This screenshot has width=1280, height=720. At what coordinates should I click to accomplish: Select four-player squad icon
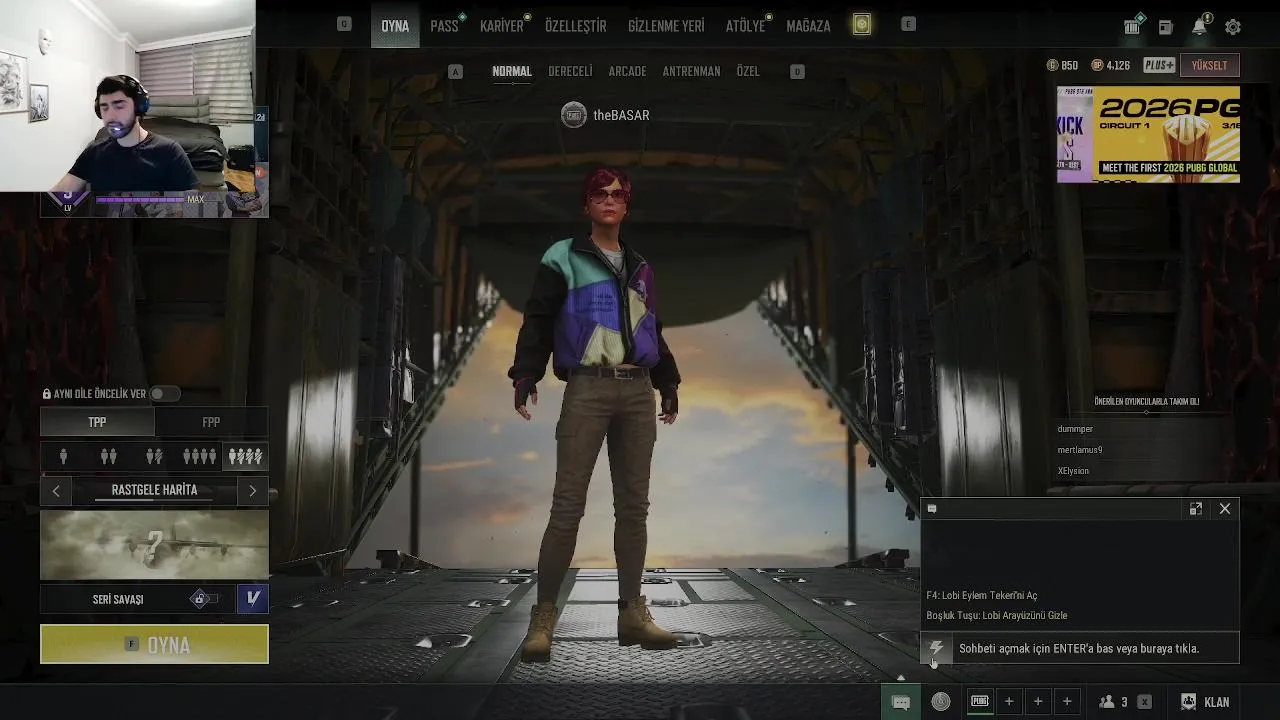click(x=199, y=456)
